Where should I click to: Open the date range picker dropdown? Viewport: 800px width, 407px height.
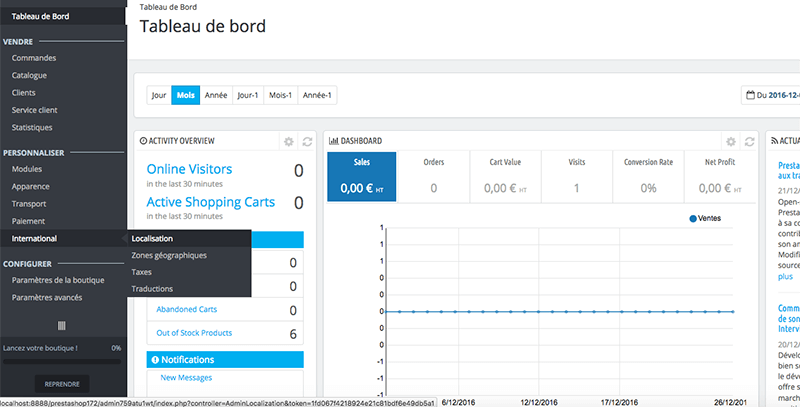tap(775, 96)
